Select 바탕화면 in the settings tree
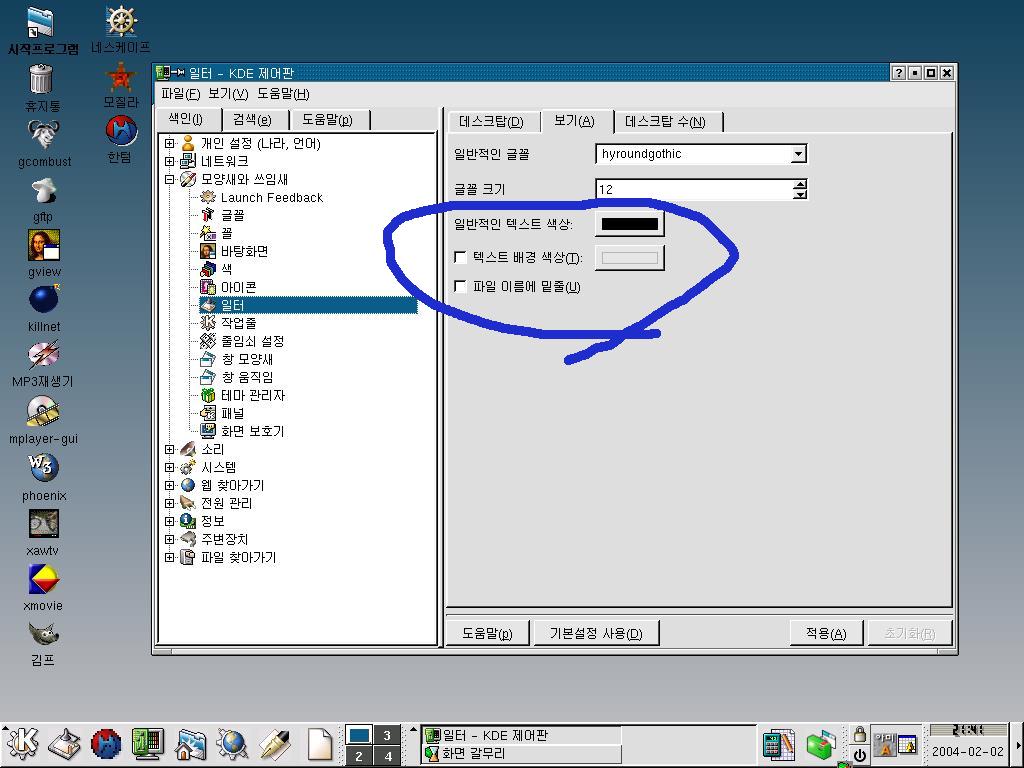 (x=244, y=252)
